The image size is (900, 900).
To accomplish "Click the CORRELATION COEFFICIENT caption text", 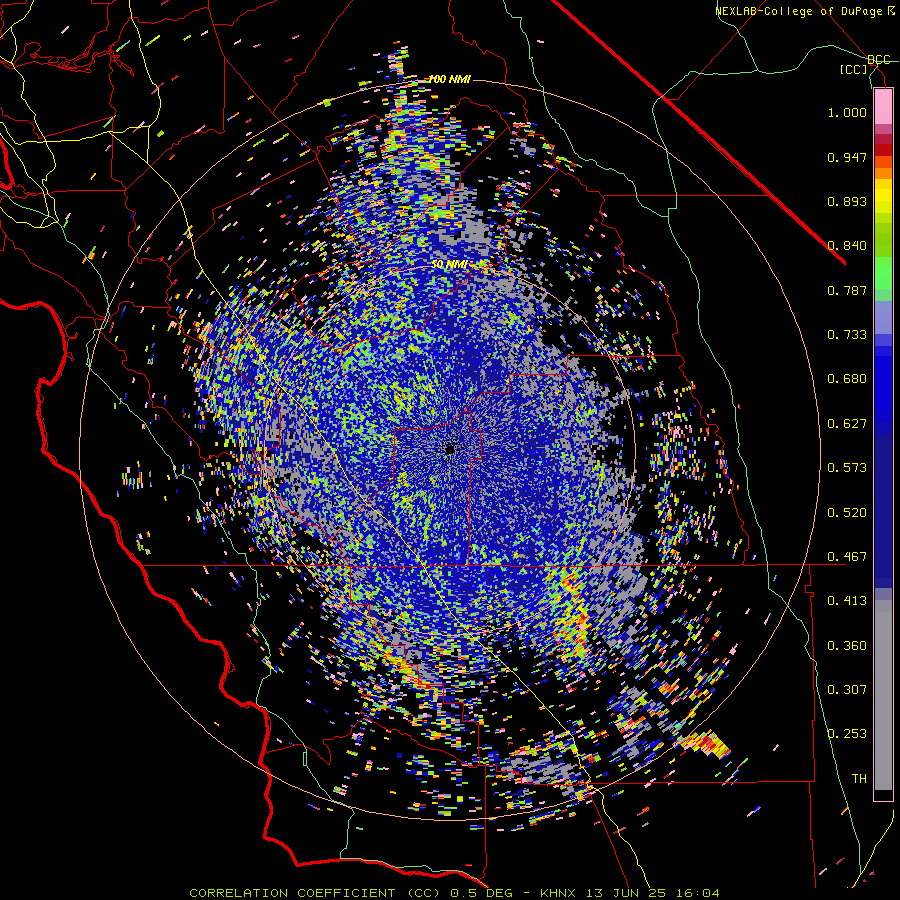I will point(292,893).
